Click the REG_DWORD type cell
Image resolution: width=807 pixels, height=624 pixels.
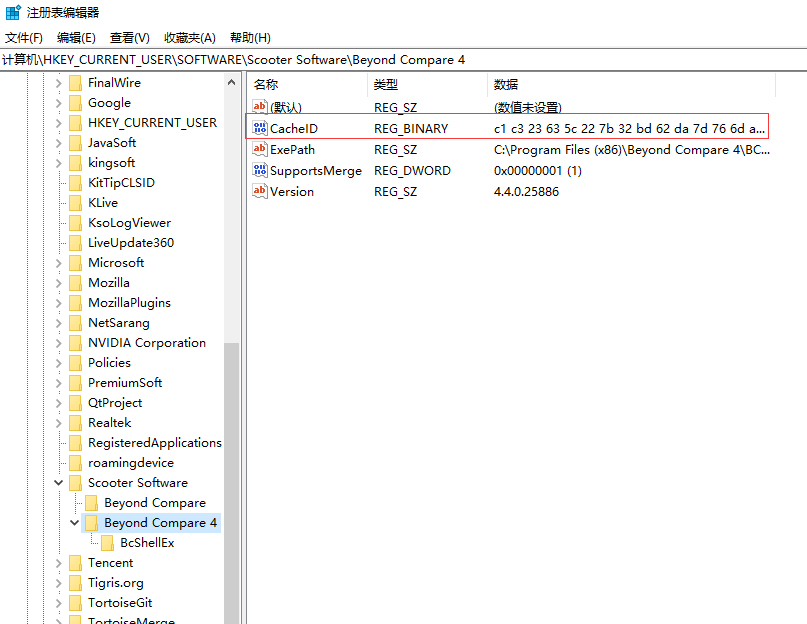(x=412, y=170)
